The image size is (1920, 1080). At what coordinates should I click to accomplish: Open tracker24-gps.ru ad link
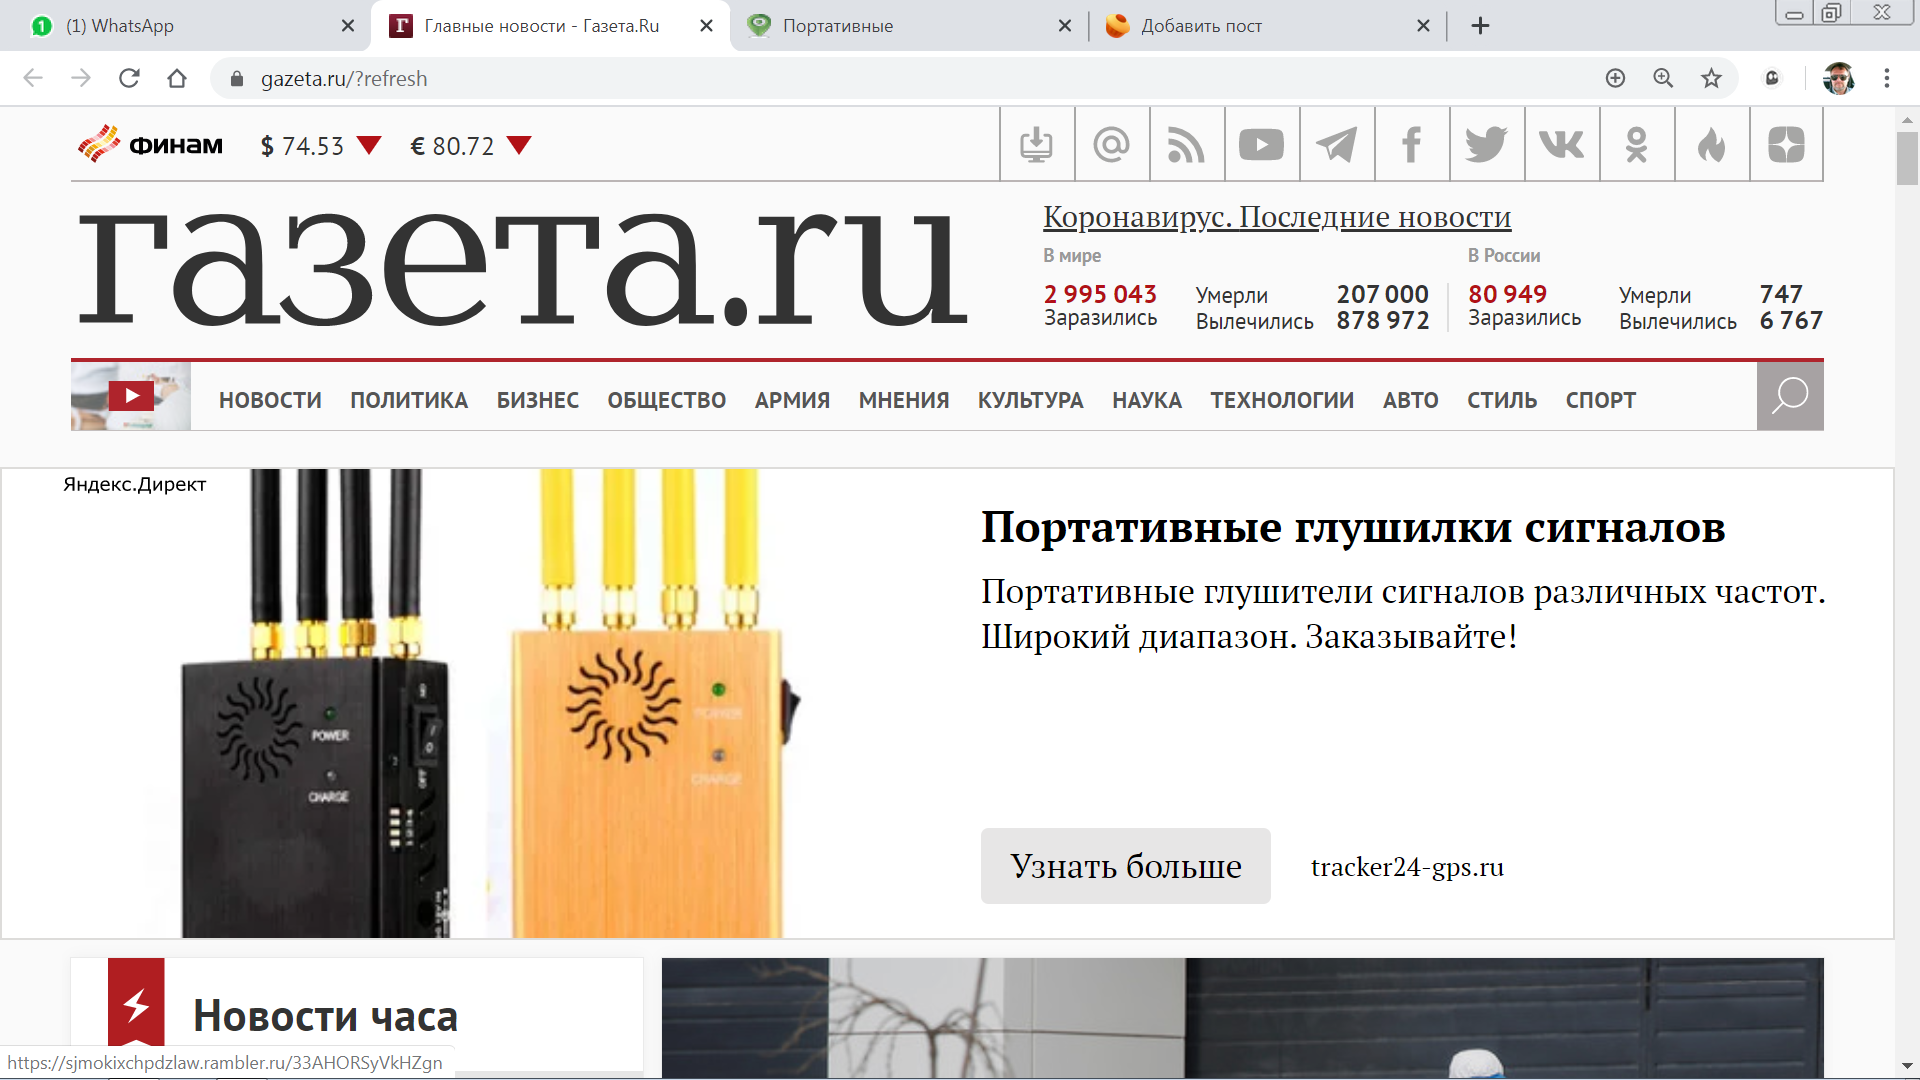click(x=1407, y=867)
